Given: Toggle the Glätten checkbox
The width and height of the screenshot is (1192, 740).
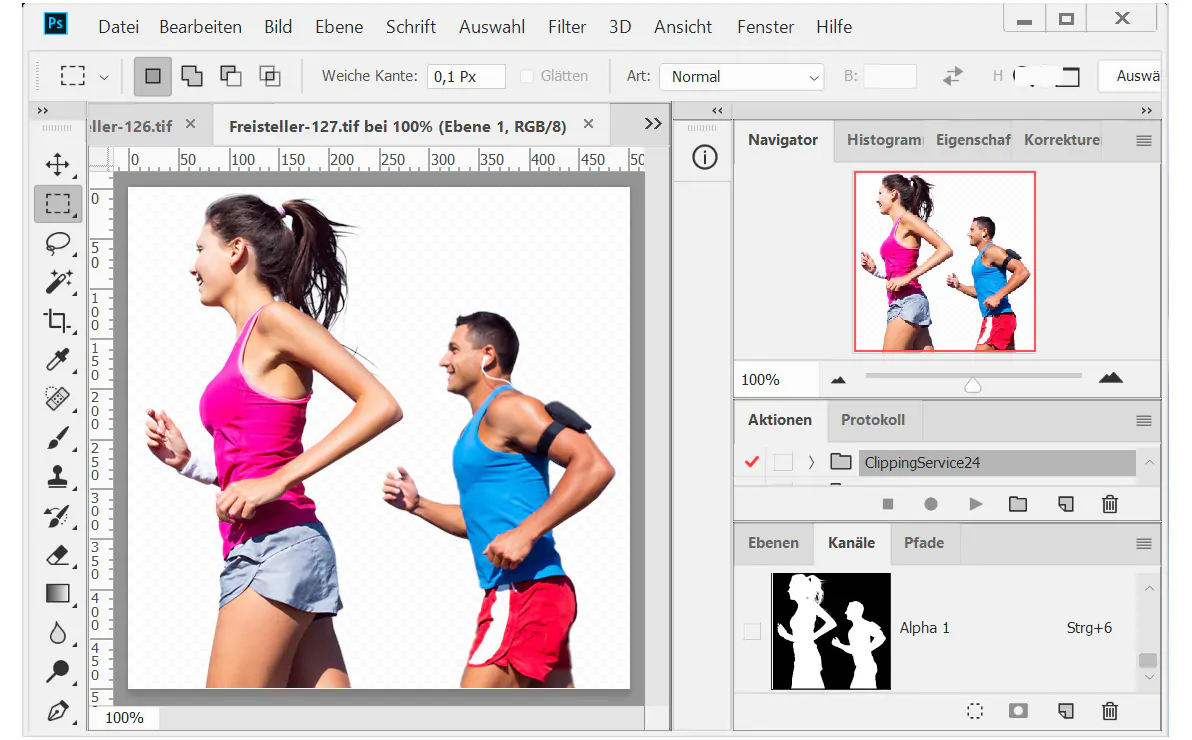Looking at the screenshot, I should coord(525,75).
